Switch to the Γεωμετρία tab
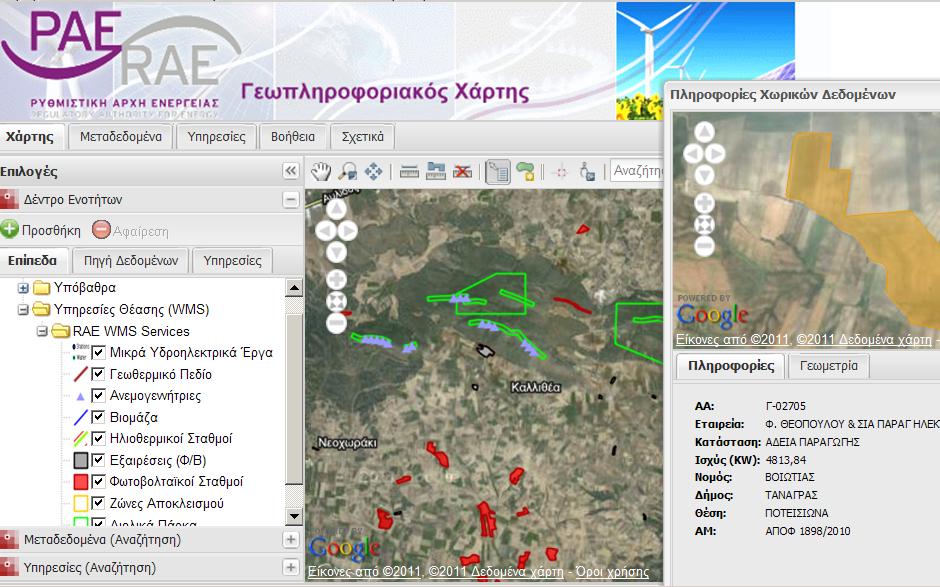The width and height of the screenshot is (940, 587). coord(829,366)
